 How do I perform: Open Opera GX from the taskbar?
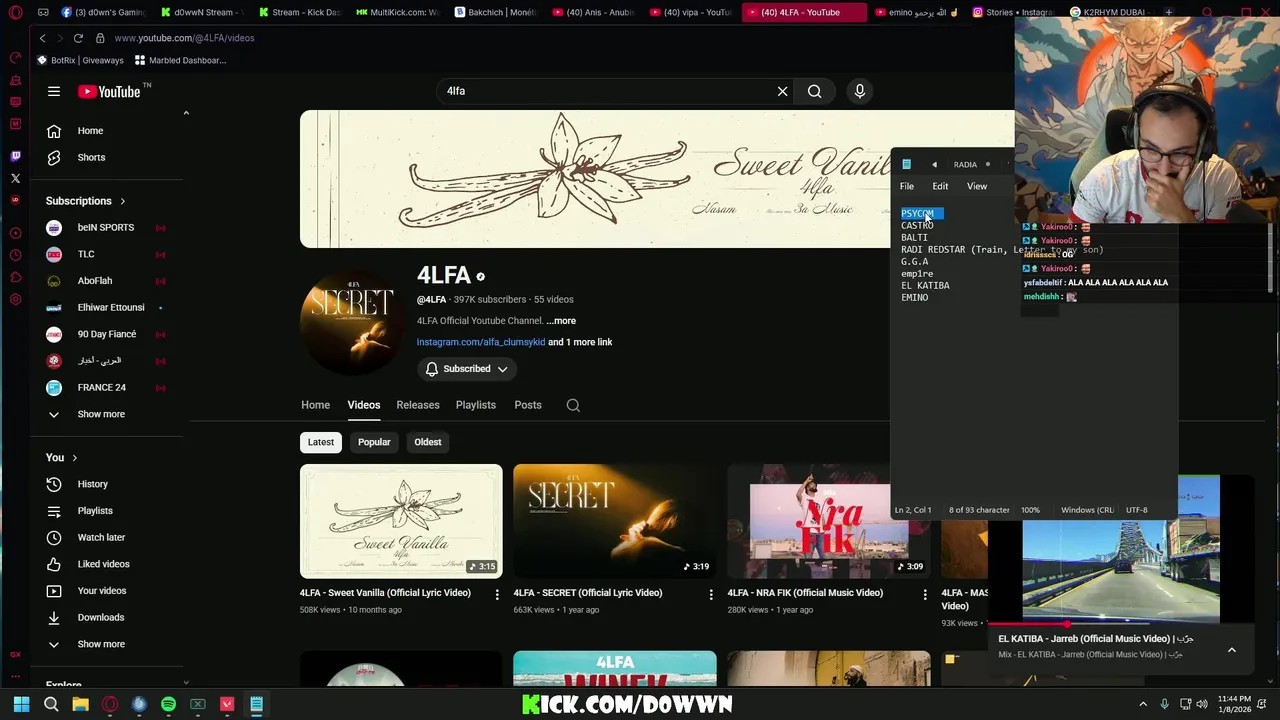tap(110, 704)
